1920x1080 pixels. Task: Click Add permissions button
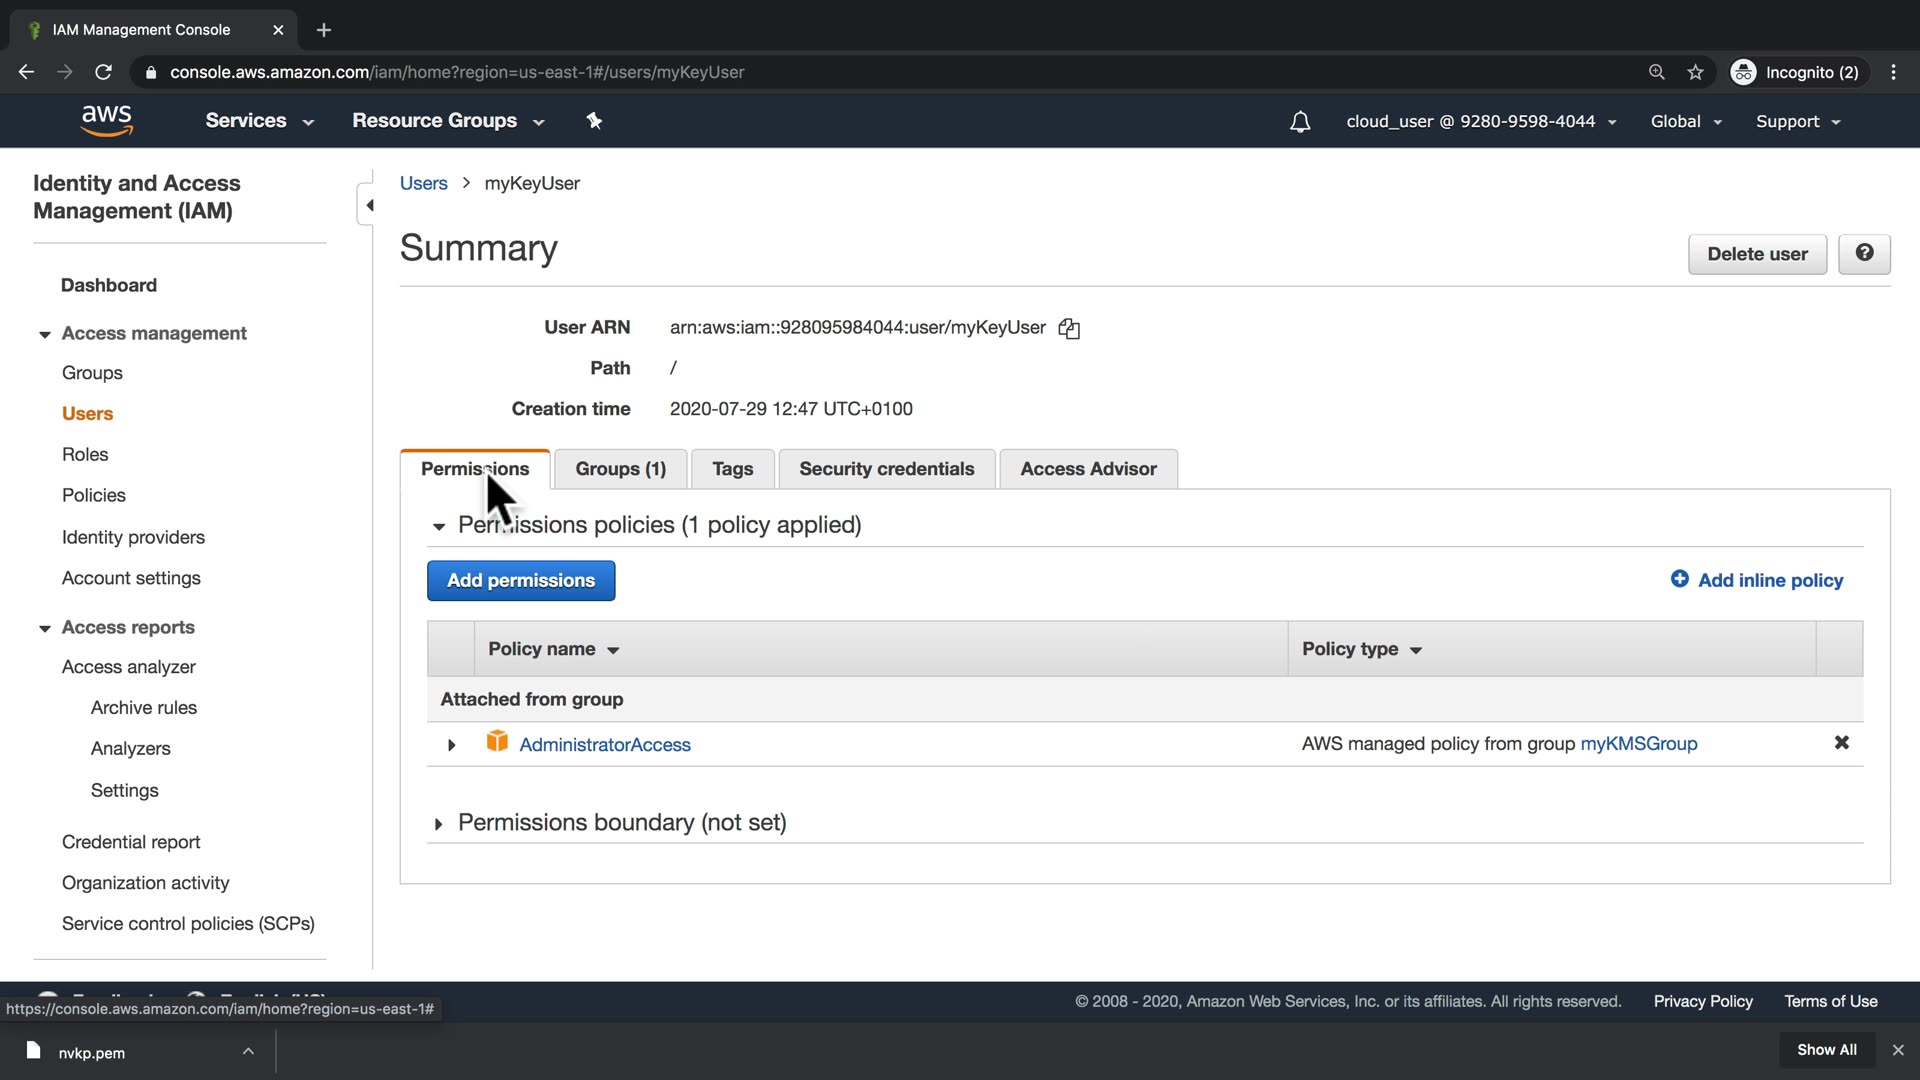click(x=520, y=581)
